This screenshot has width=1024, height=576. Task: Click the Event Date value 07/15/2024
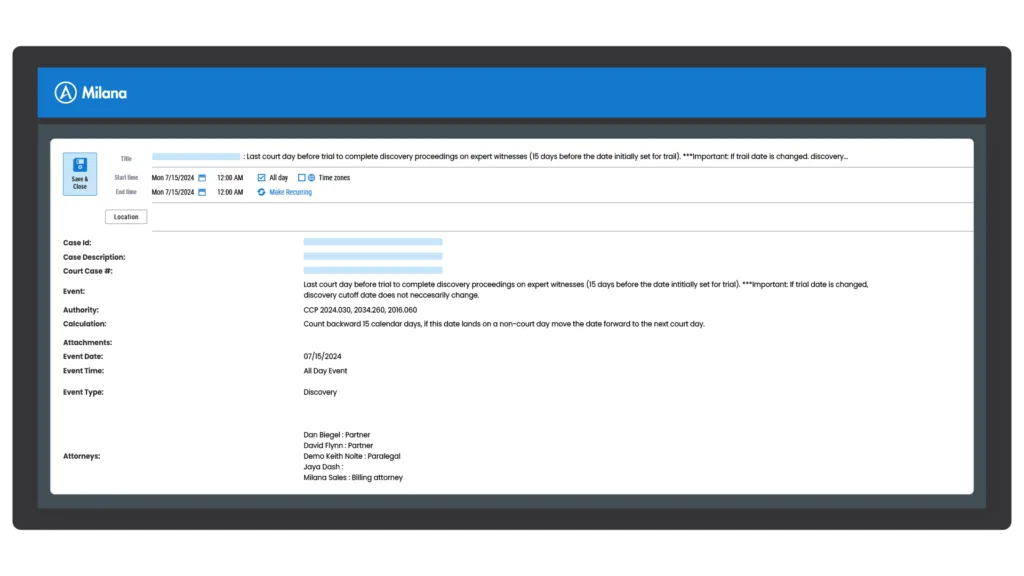[x=323, y=356]
